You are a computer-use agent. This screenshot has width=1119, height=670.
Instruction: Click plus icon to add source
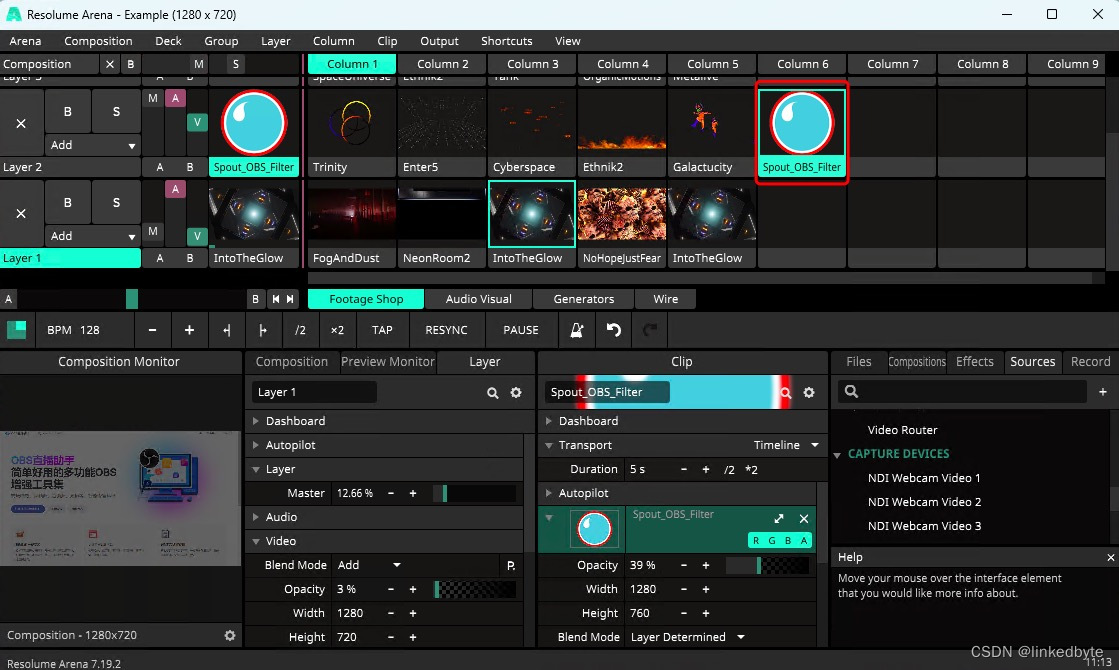1103,392
